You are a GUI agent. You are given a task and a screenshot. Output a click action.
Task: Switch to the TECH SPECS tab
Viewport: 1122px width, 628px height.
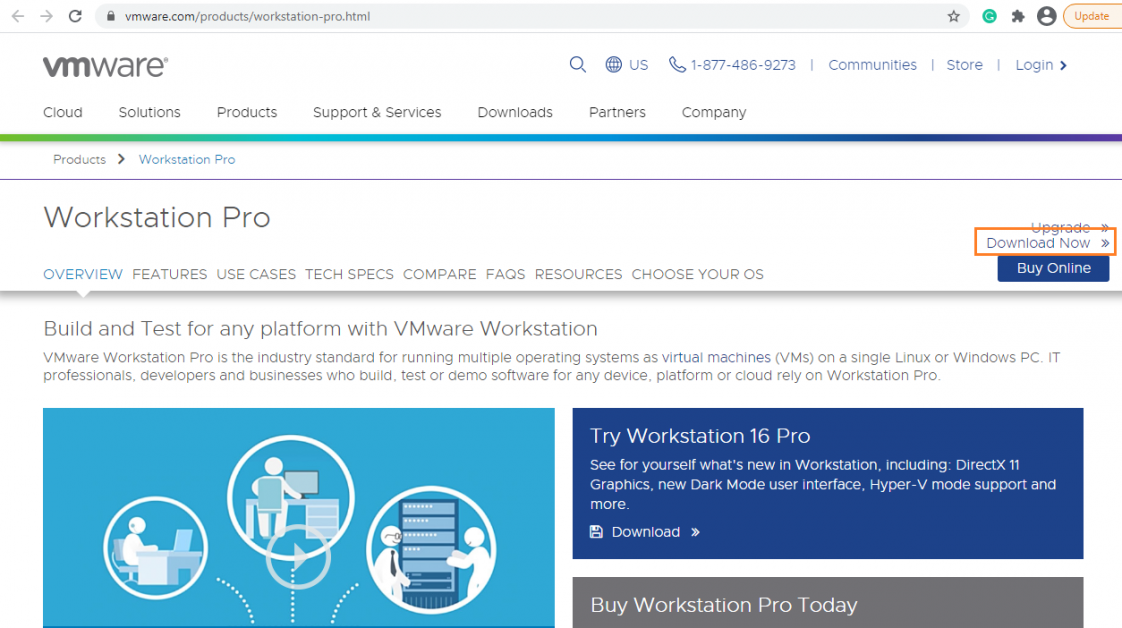[349, 274]
